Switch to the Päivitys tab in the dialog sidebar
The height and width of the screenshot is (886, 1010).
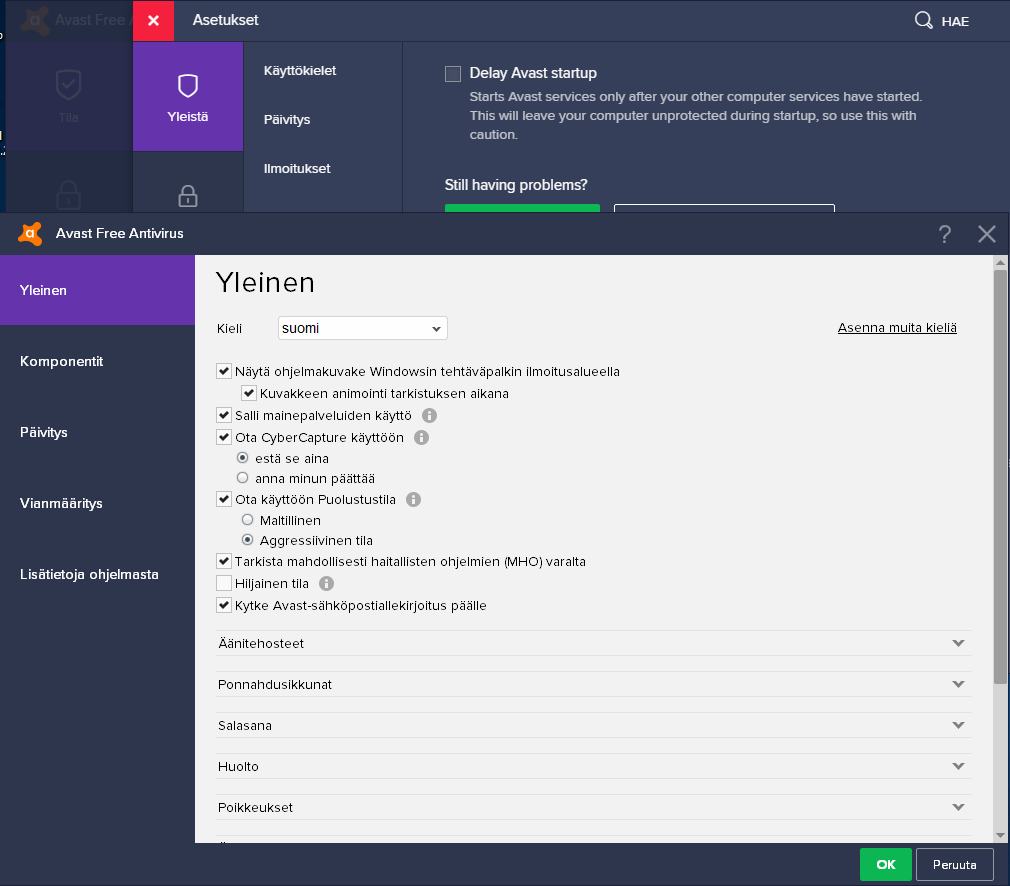[x=97, y=432]
